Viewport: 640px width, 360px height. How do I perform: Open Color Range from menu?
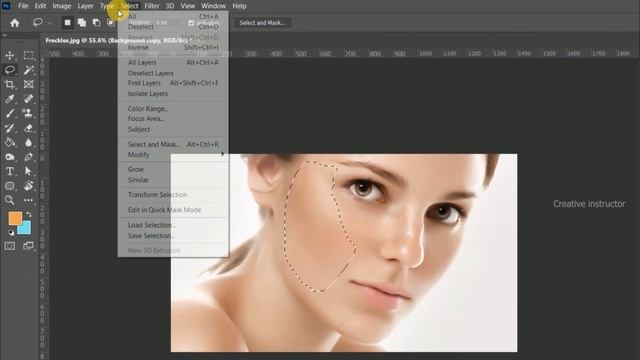[x=173, y=109]
